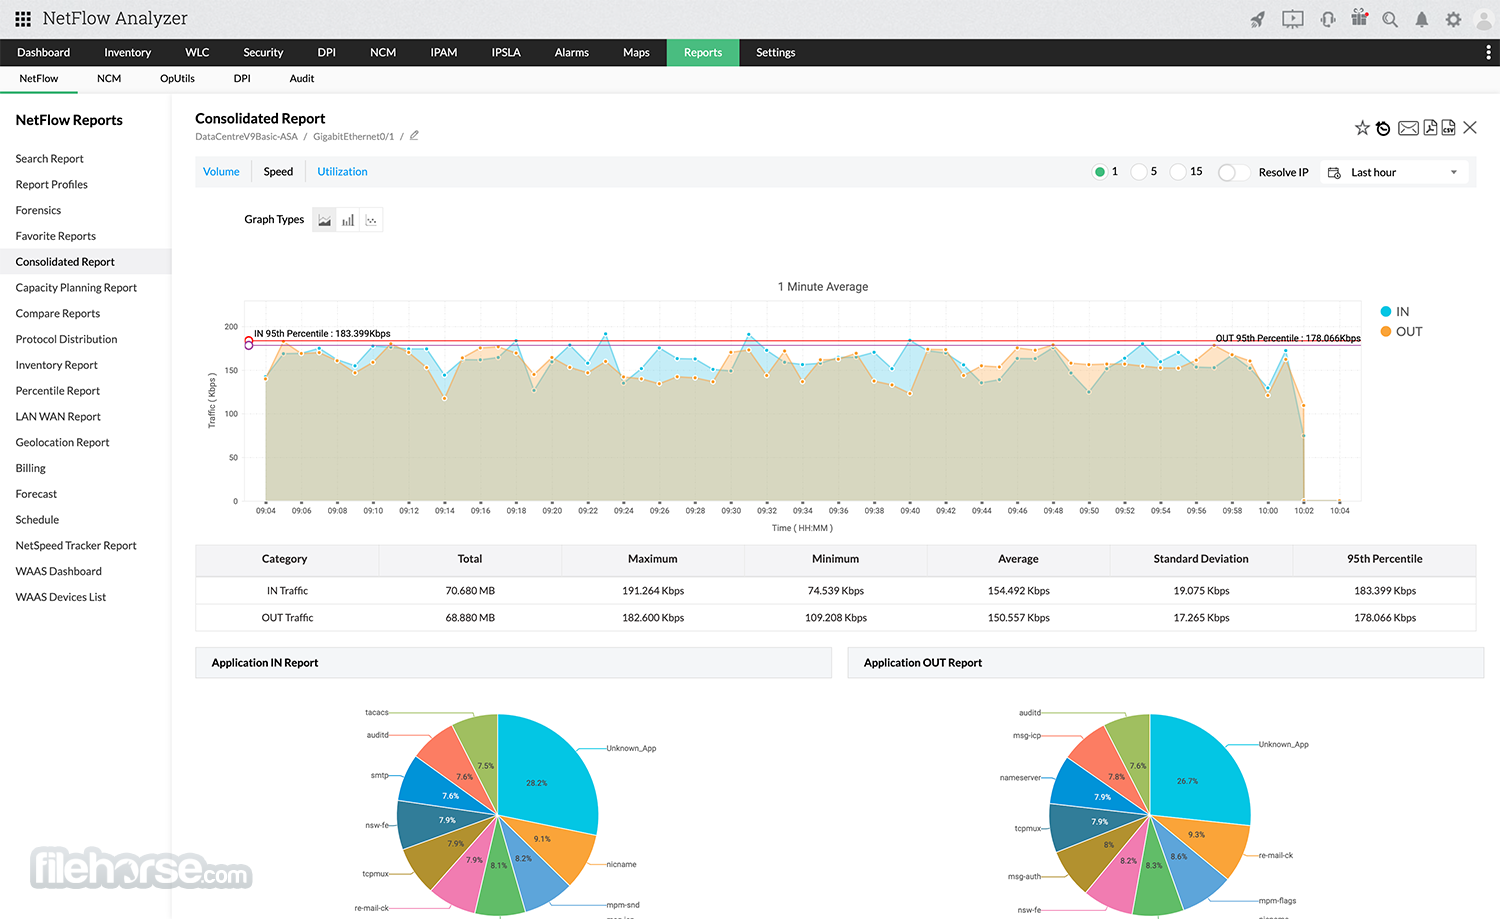Open the Settings tab
The image size is (1500, 919).
776,52
